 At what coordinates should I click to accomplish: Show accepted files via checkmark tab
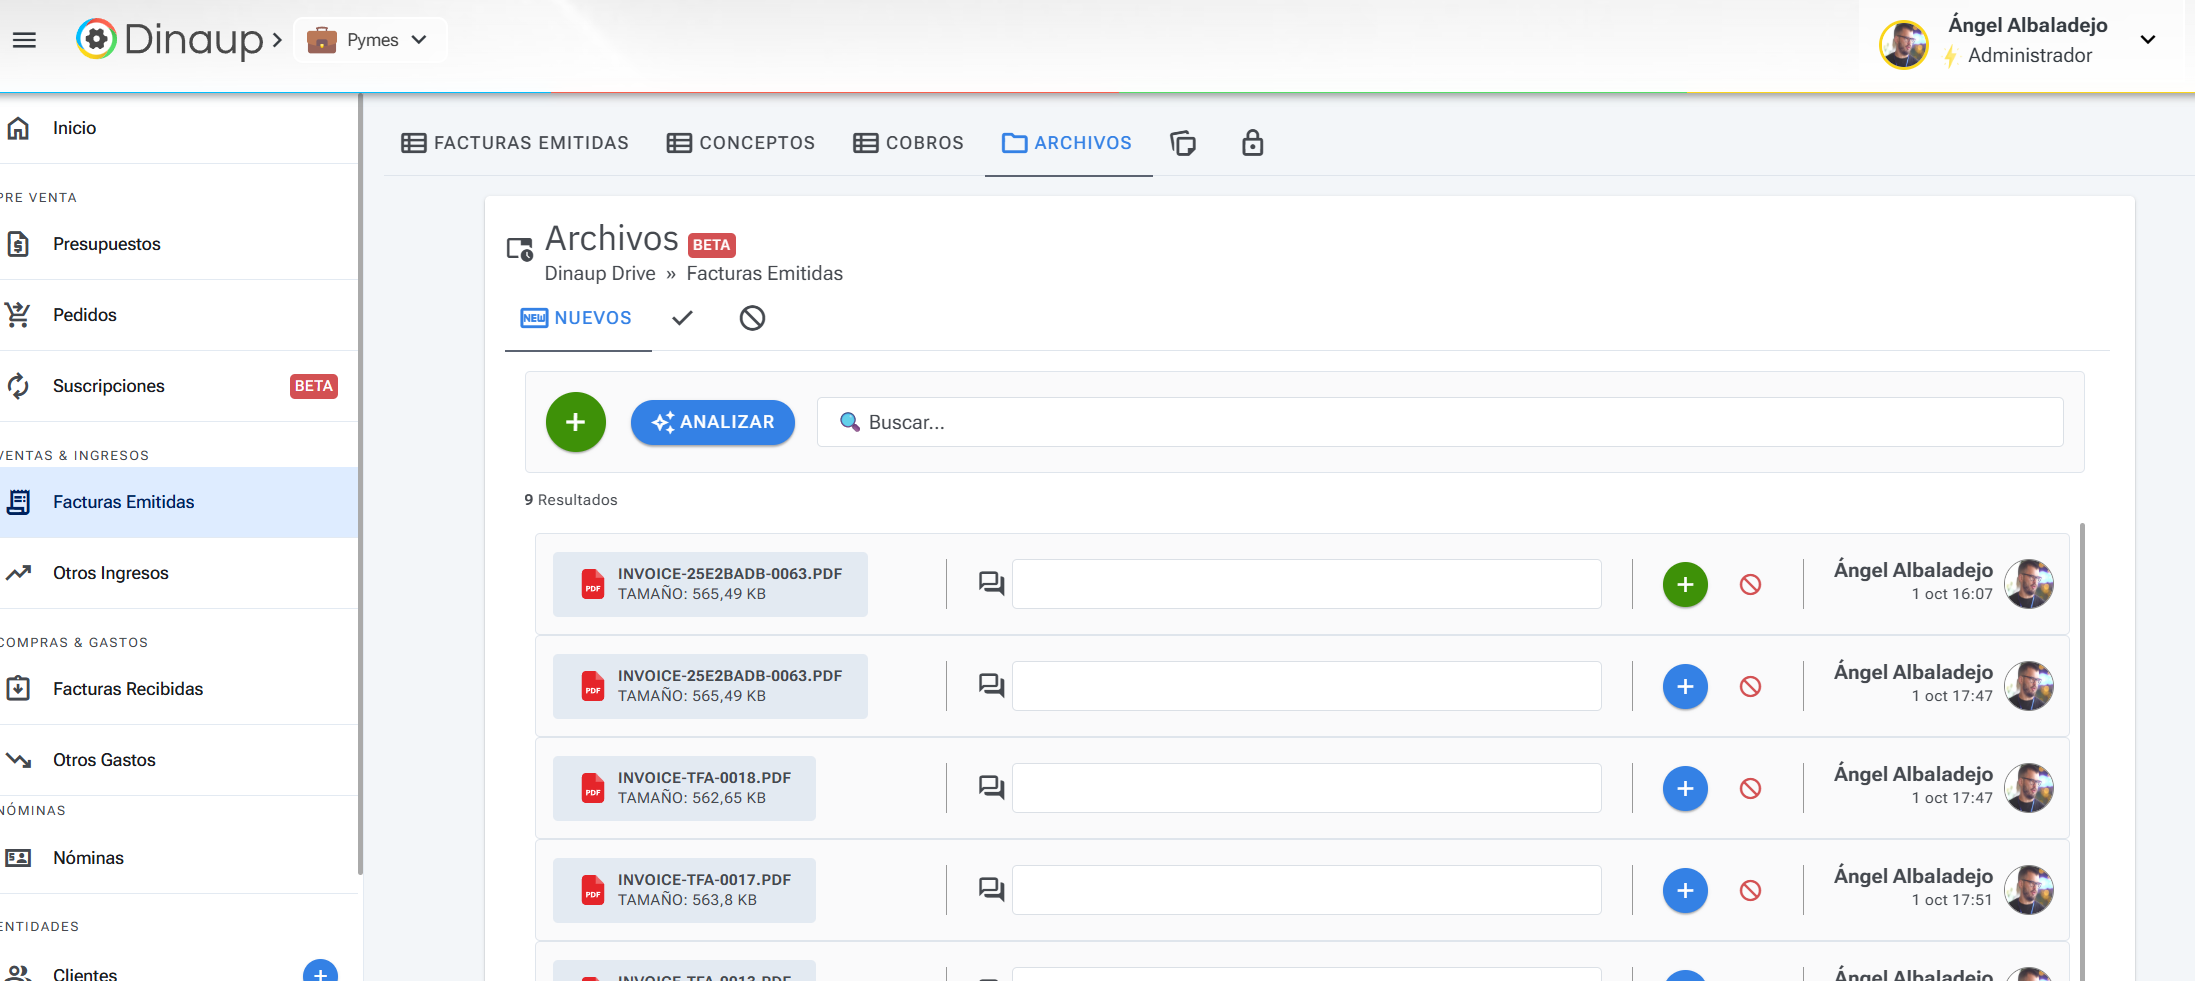pyautogui.click(x=682, y=318)
